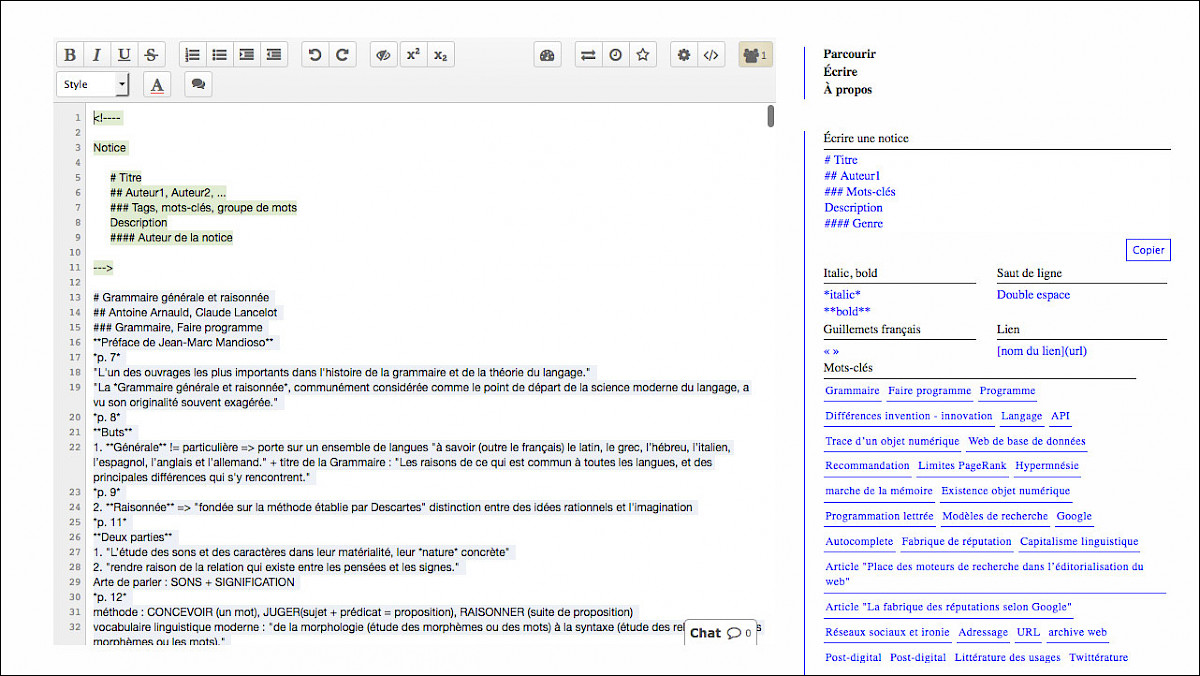The width and height of the screenshot is (1200, 676).
Task: Toggle strikethrough formatting
Action: 150,55
